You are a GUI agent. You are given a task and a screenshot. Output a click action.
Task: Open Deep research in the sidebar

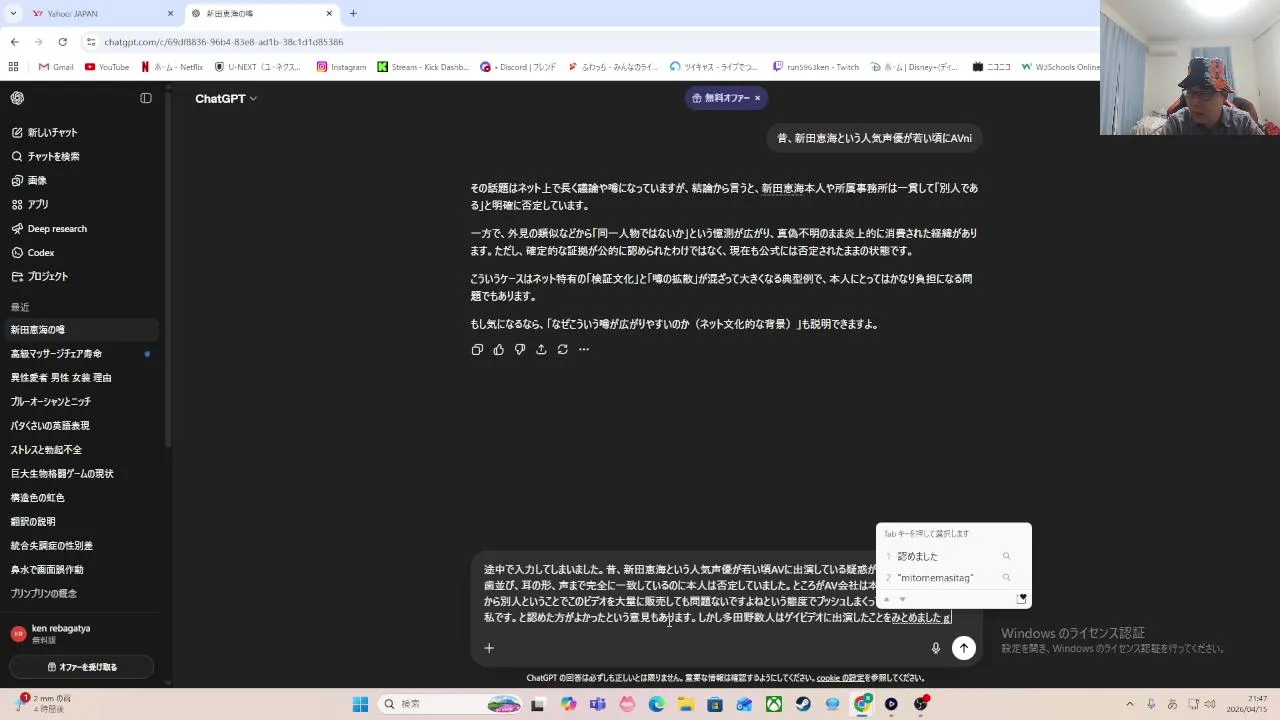80,228
